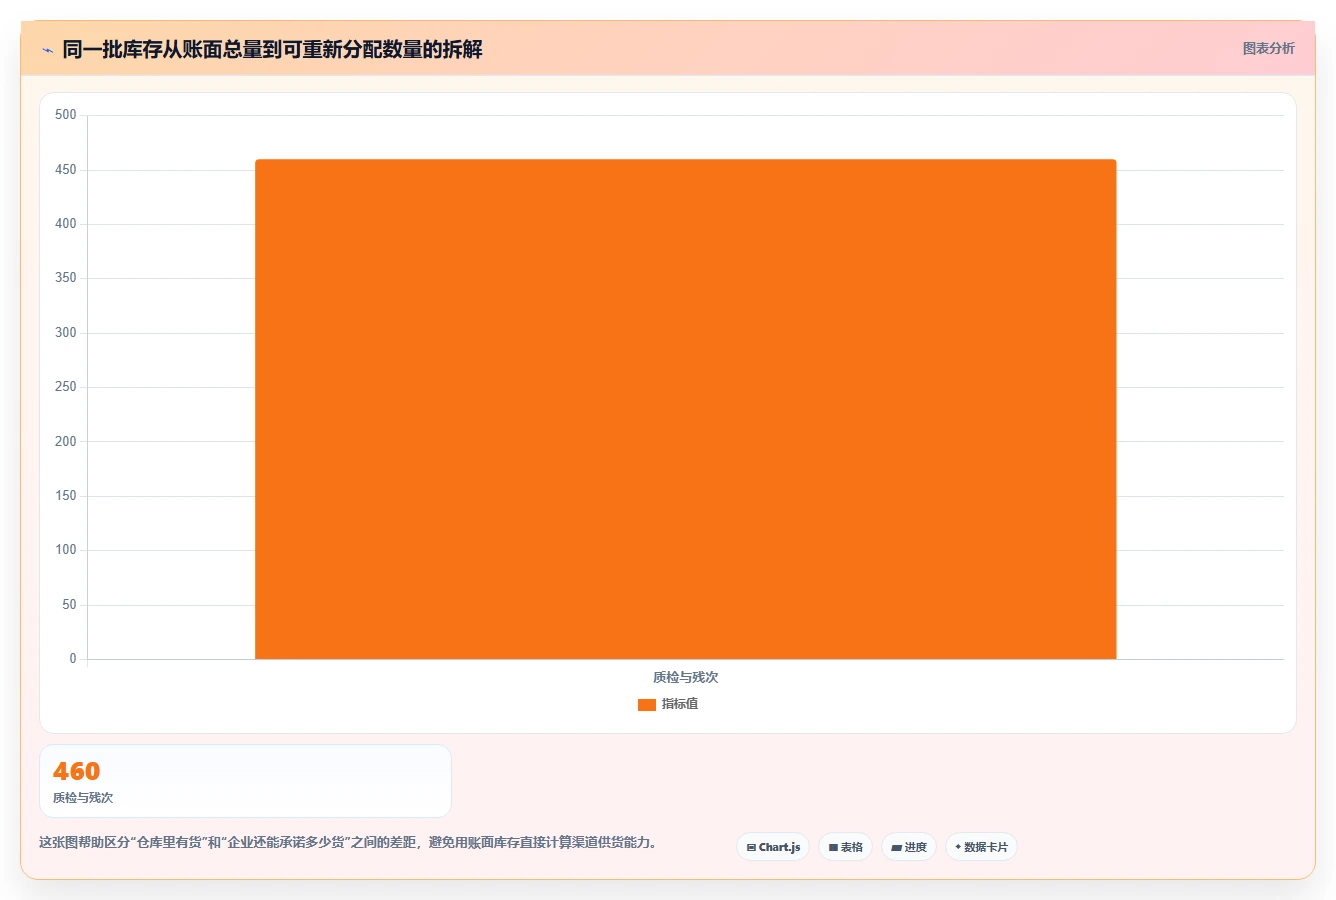Click the 质检与残次 label under 460
1336x900 pixels.
[x=83, y=798]
